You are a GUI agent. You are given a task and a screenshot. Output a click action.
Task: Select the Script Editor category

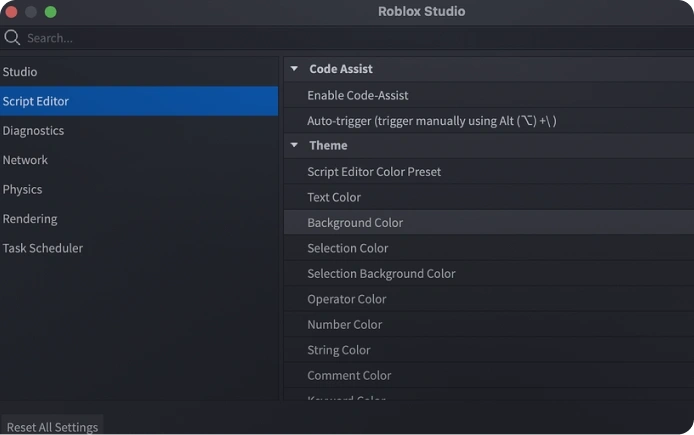click(x=139, y=101)
